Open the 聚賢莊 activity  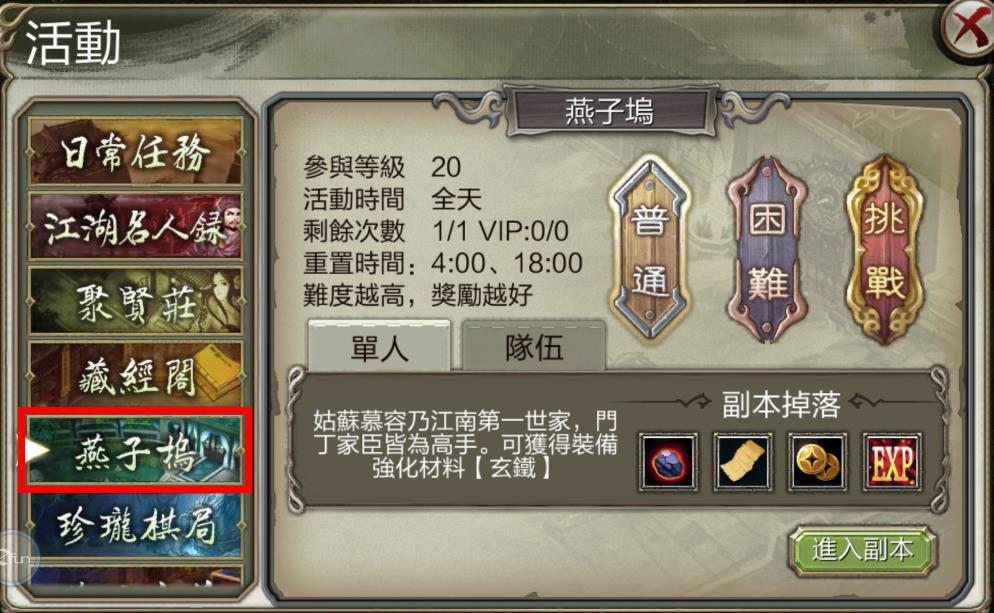tap(135, 301)
